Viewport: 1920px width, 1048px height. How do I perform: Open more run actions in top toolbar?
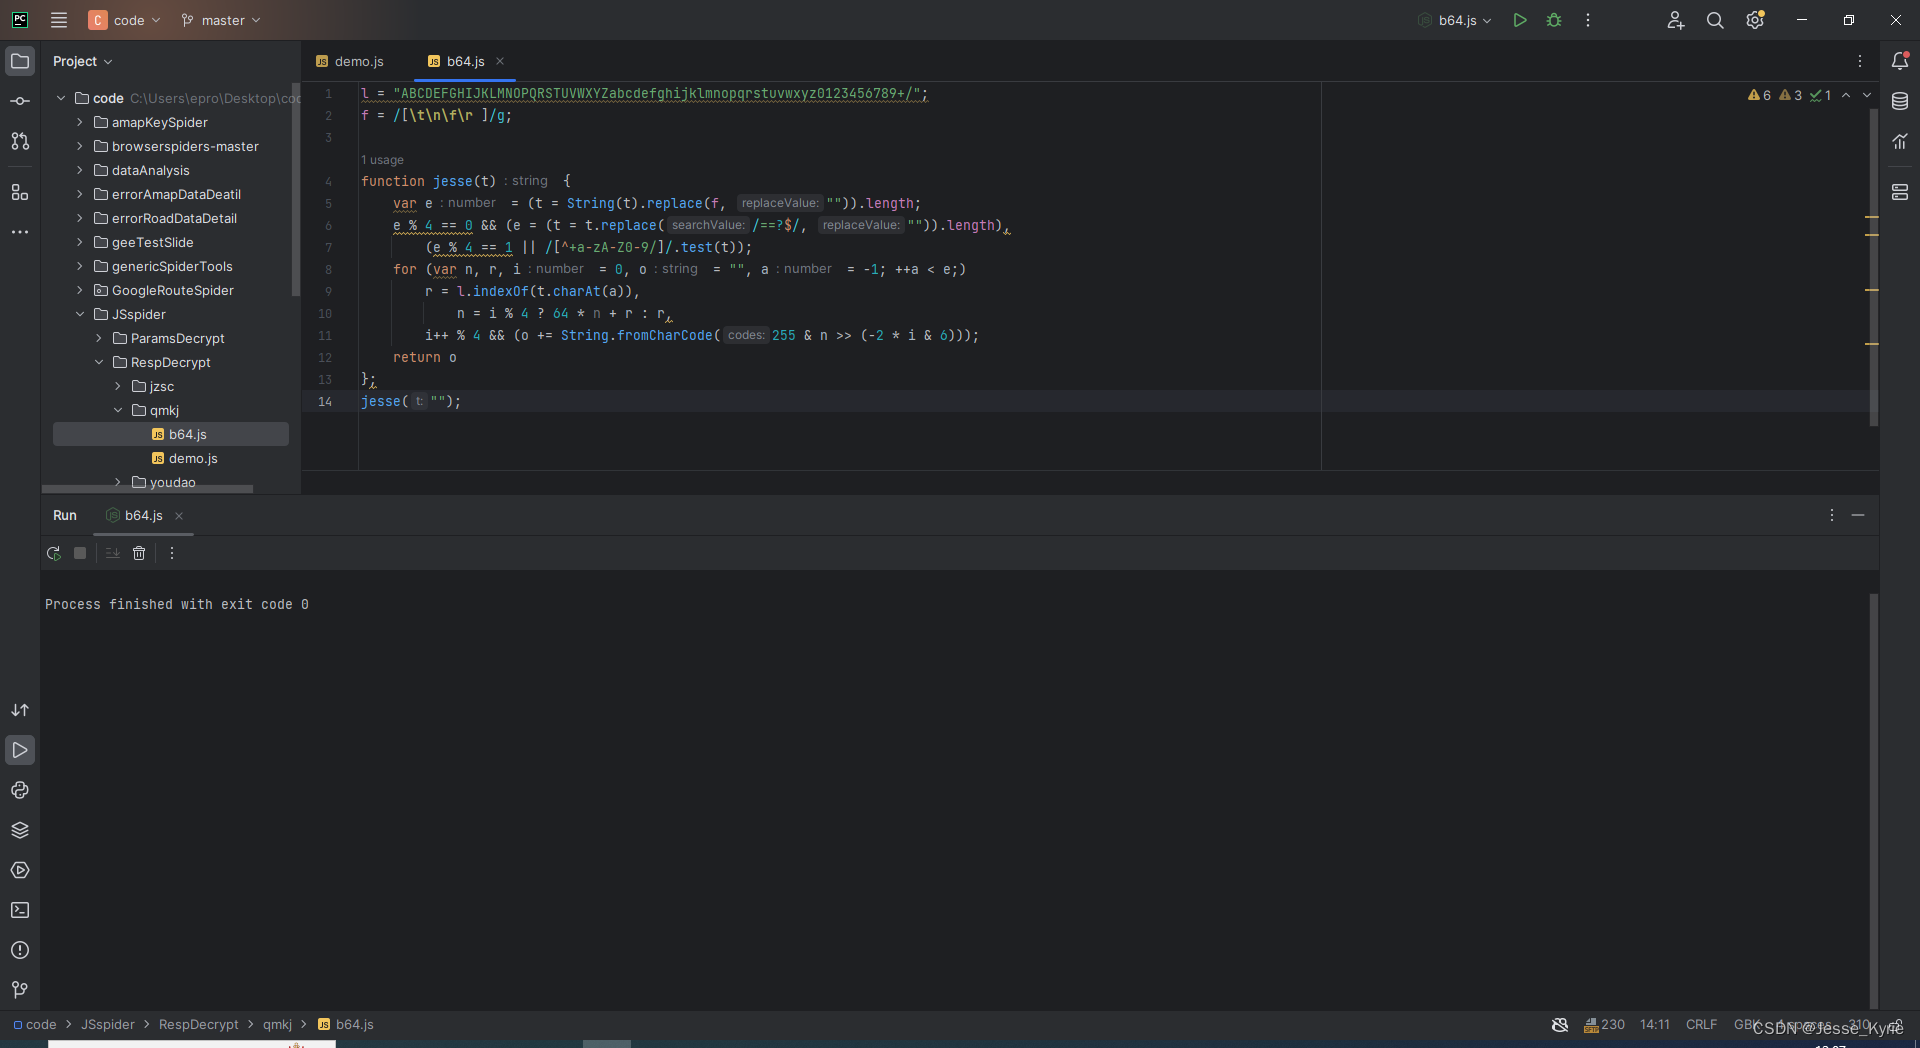pos(1588,20)
